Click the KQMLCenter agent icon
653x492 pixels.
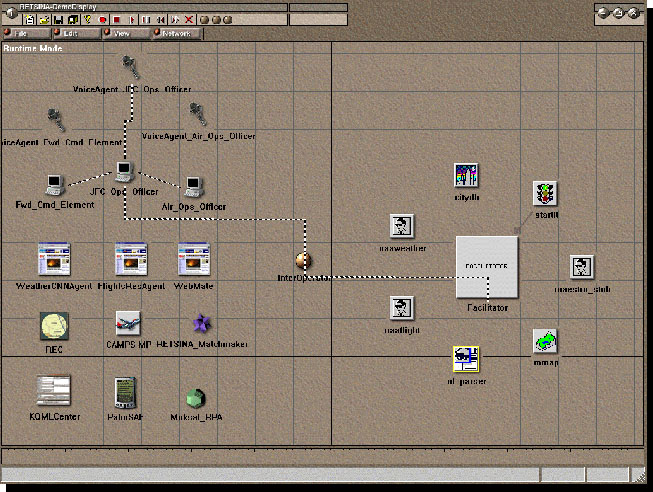pyautogui.click(x=53, y=391)
